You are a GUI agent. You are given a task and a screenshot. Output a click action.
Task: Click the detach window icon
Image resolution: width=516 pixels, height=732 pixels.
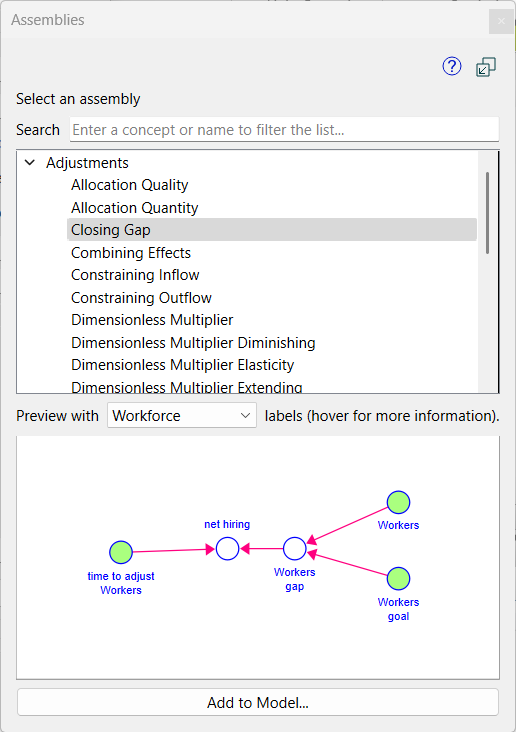coord(486,67)
